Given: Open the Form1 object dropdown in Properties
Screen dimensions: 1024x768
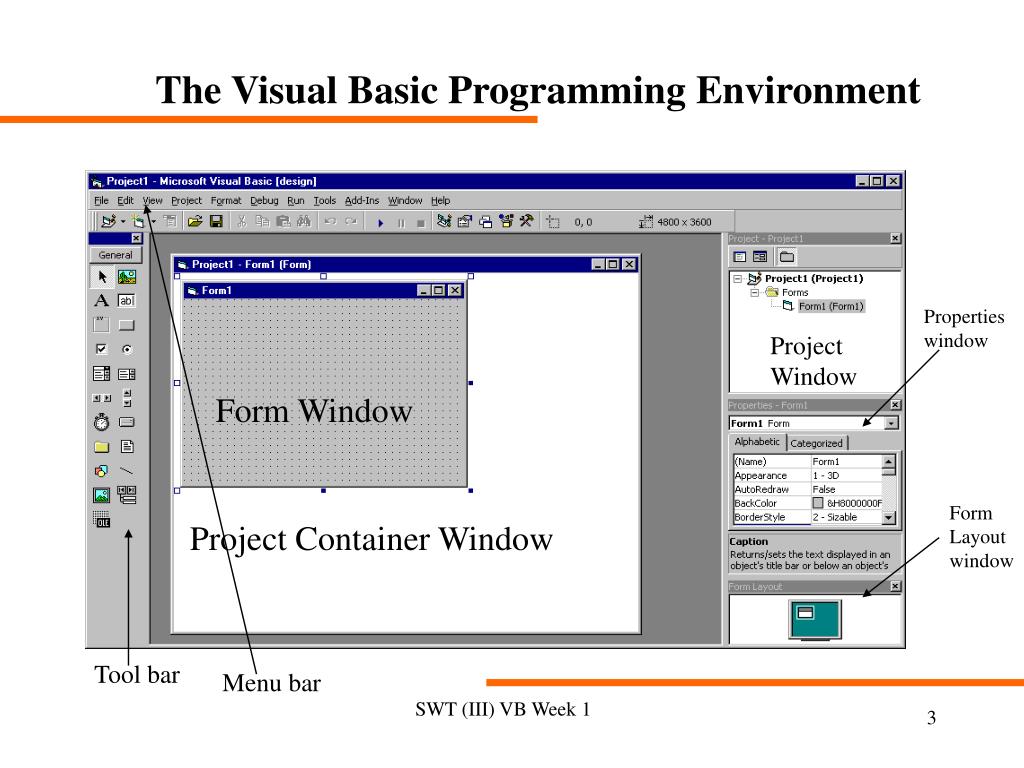Looking at the screenshot, I should pyautogui.click(x=891, y=423).
